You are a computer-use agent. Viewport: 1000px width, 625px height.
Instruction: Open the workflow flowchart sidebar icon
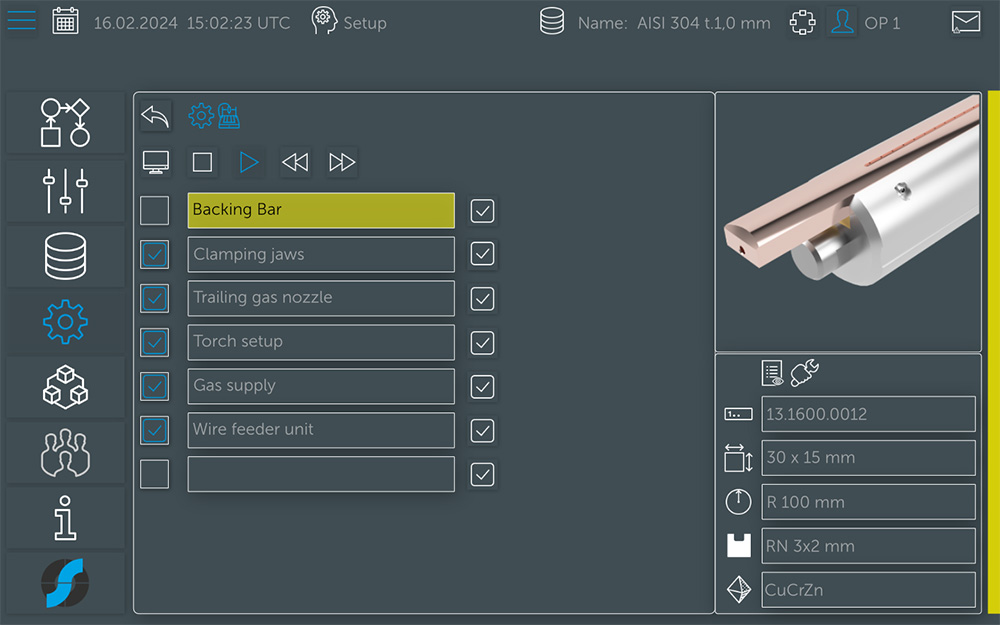65,123
